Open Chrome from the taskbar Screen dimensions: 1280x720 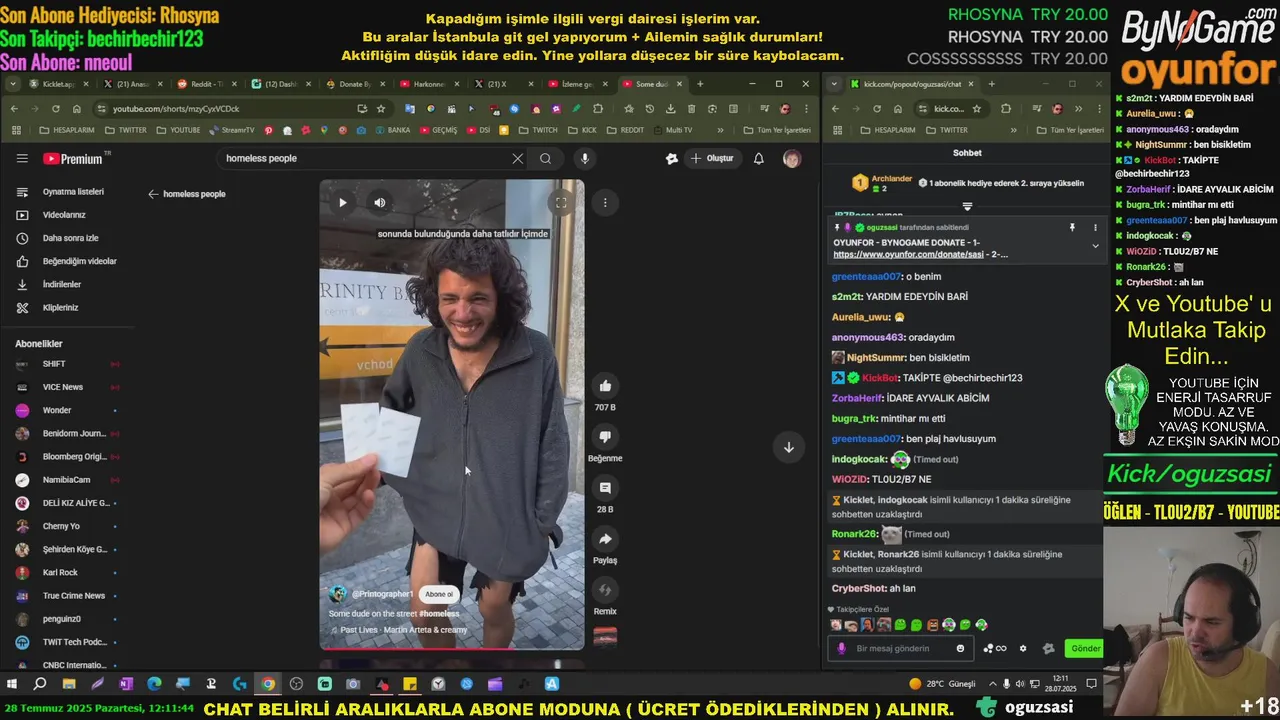click(268, 684)
